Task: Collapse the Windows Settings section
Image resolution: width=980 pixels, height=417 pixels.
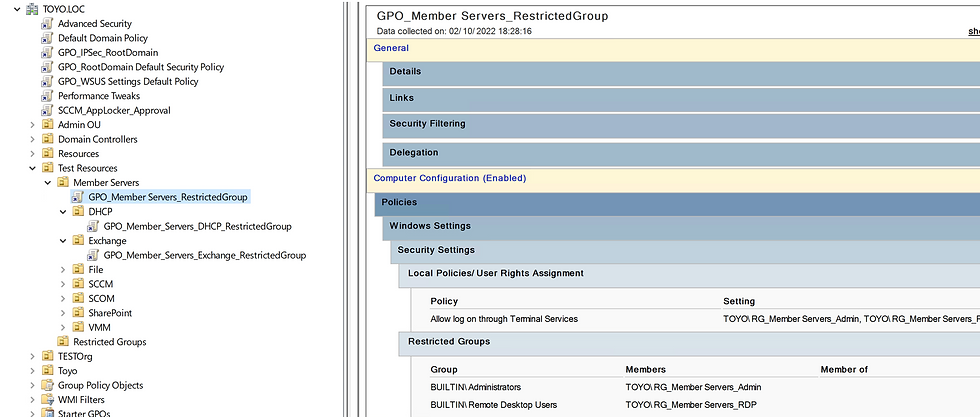Action: pos(681,228)
